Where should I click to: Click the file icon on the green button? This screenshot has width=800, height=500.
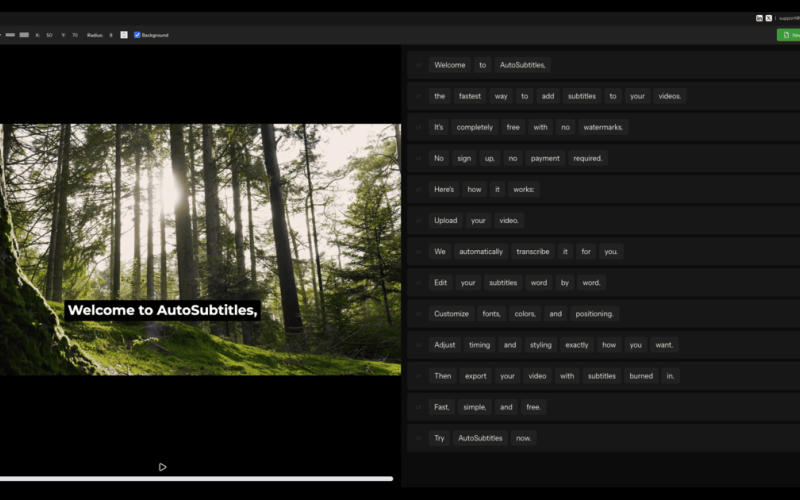pos(786,35)
